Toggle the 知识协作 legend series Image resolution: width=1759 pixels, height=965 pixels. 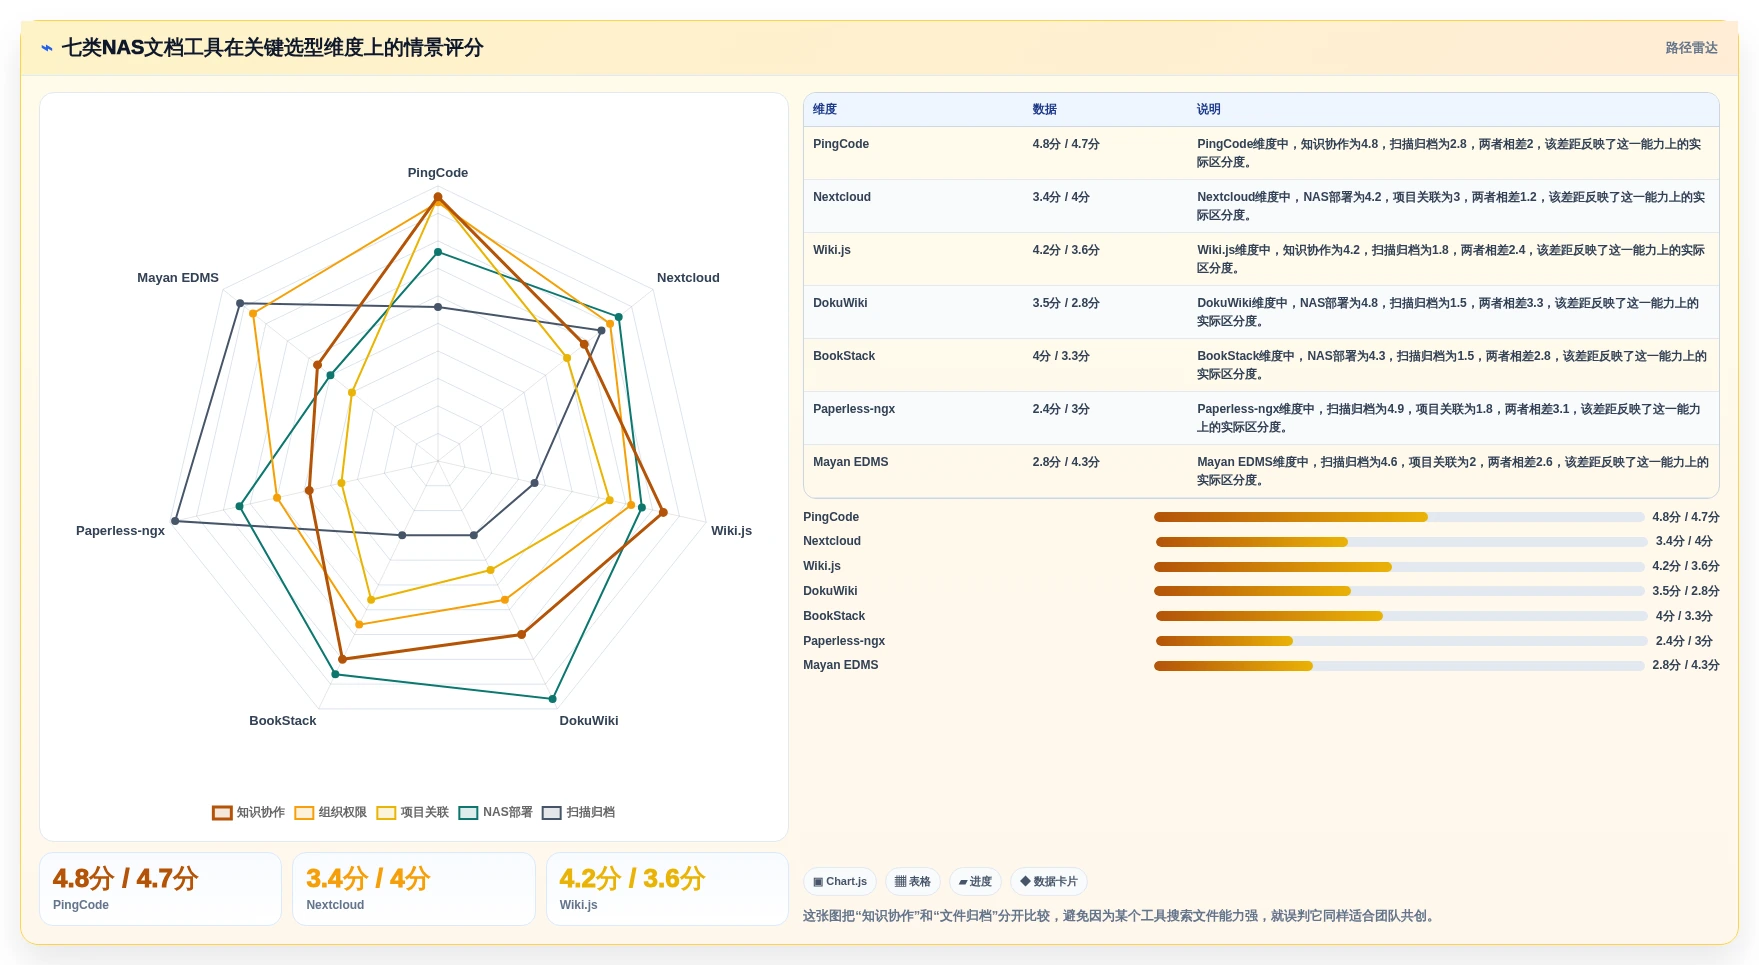tap(249, 812)
